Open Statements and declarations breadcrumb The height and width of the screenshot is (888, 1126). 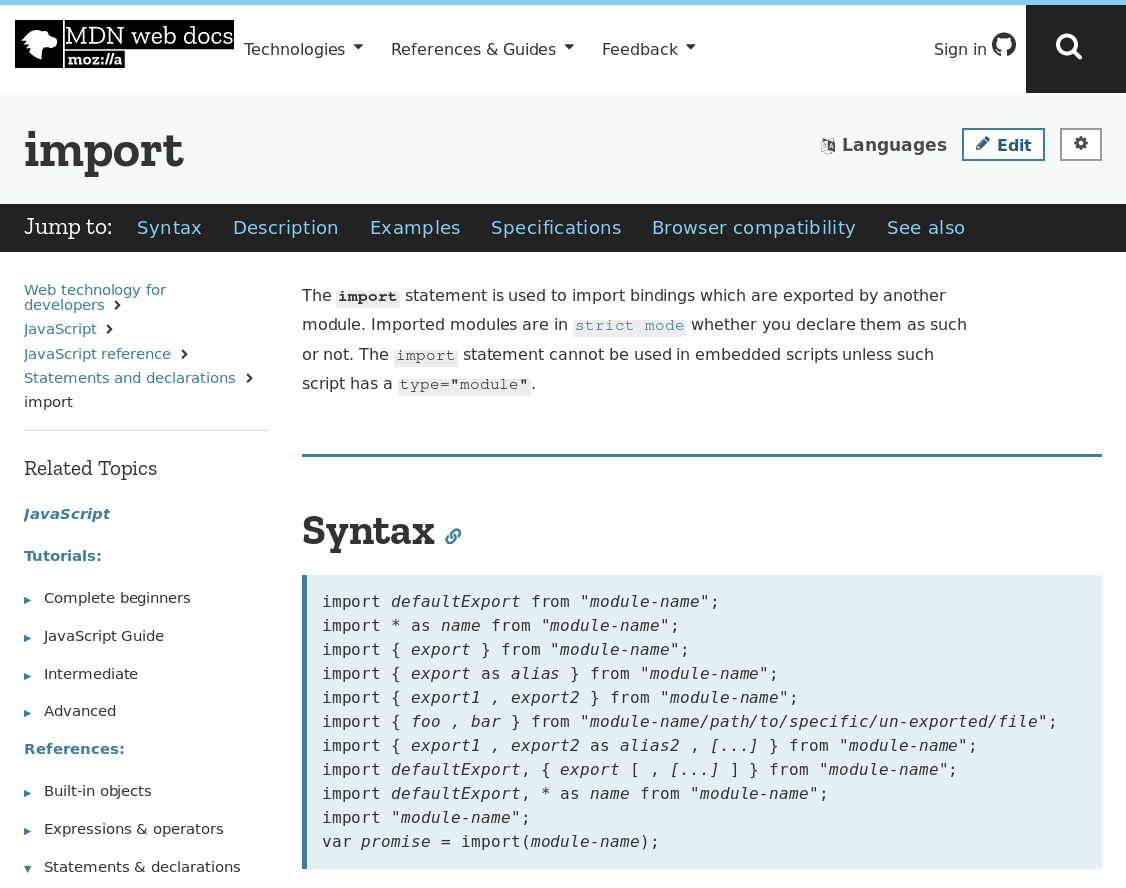[130, 378]
